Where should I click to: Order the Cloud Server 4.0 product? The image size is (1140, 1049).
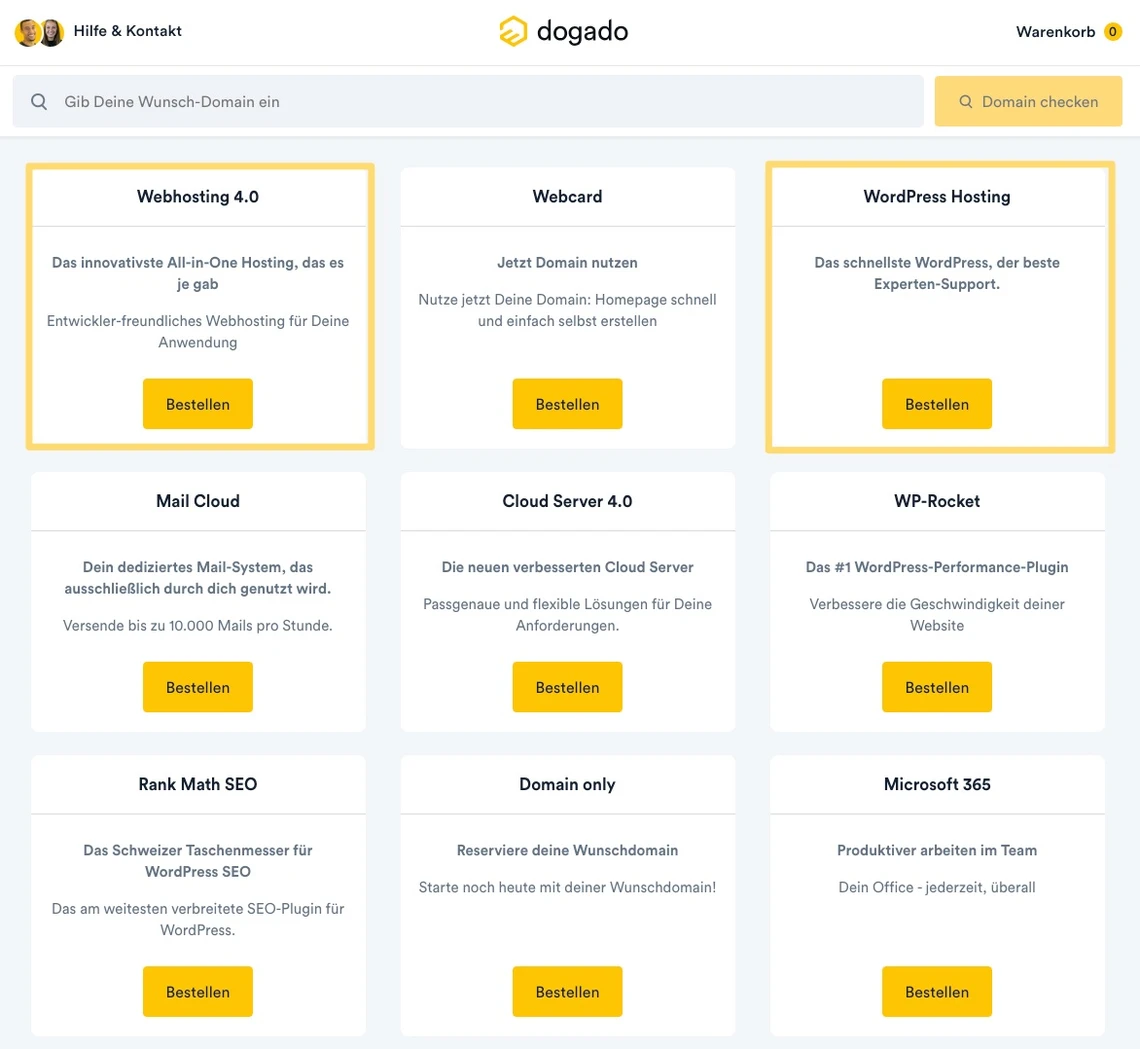567,687
